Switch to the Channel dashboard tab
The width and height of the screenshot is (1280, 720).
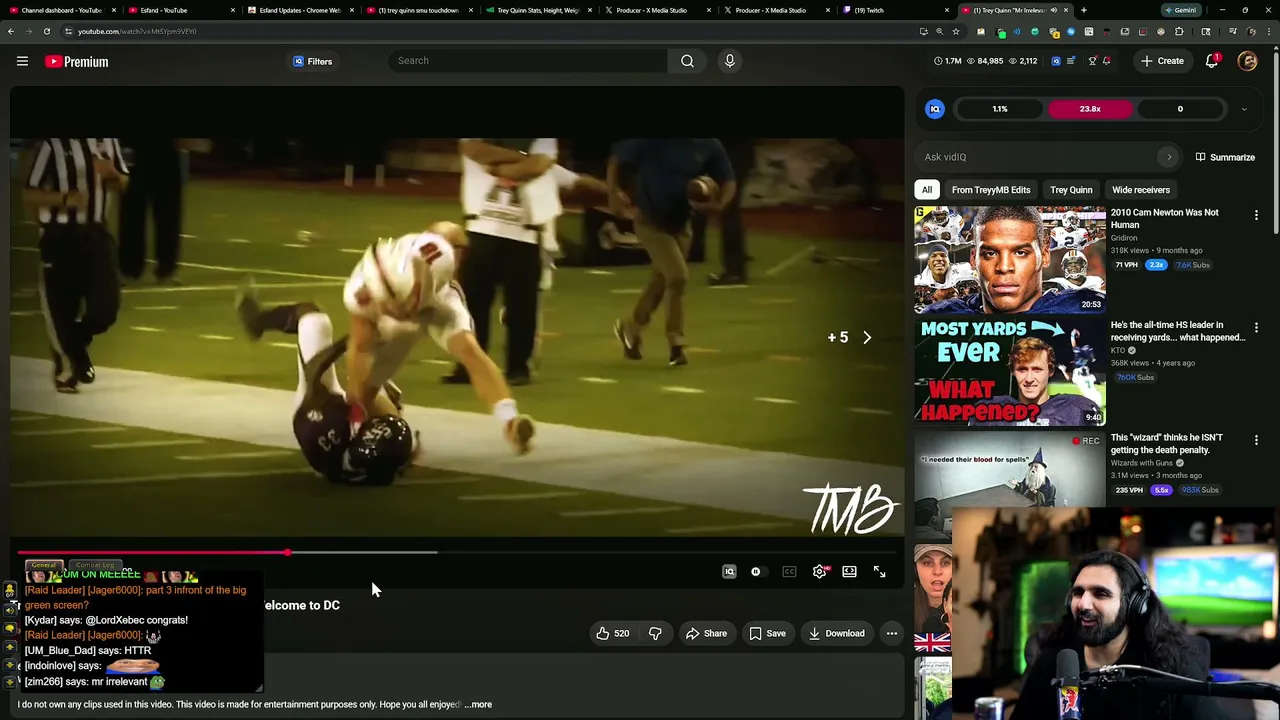tap(62, 10)
